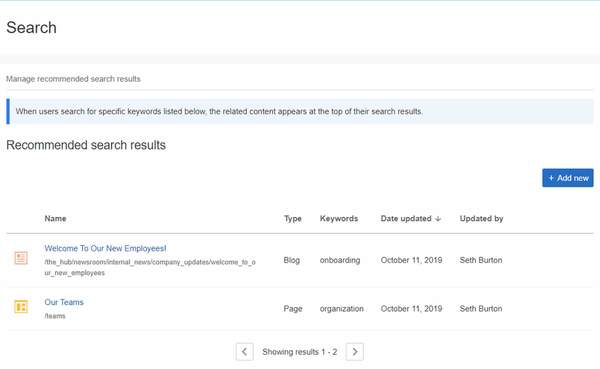The width and height of the screenshot is (600, 369).
Task: Click the Updated by column header
Action: [481, 219]
